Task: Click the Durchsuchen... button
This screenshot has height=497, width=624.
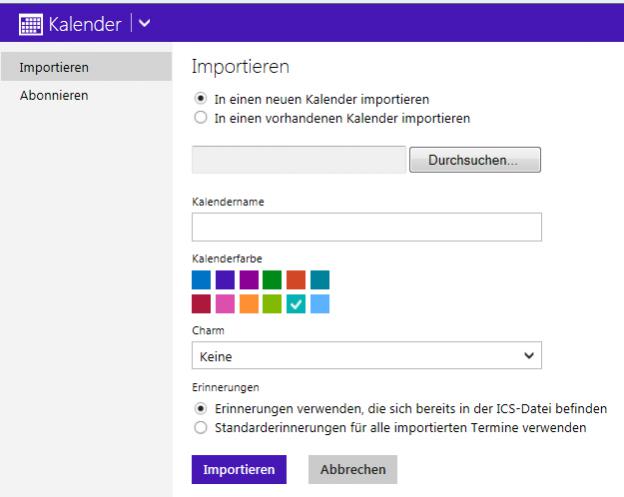Action: (475, 160)
